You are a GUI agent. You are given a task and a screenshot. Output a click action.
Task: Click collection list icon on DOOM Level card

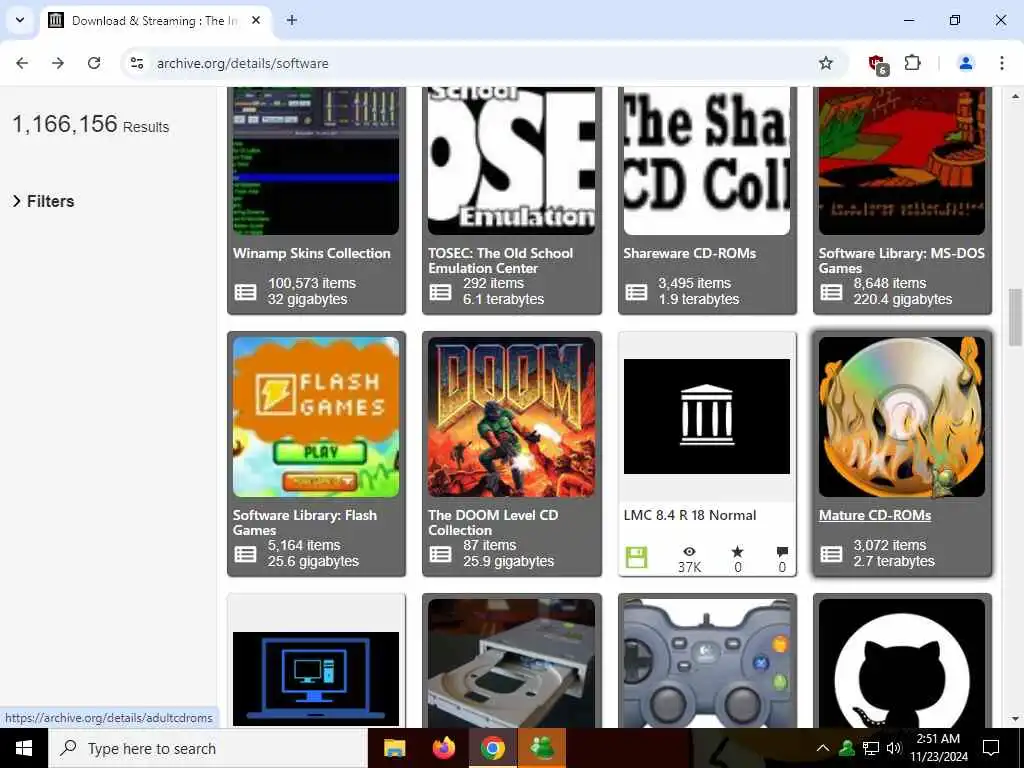point(440,554)
